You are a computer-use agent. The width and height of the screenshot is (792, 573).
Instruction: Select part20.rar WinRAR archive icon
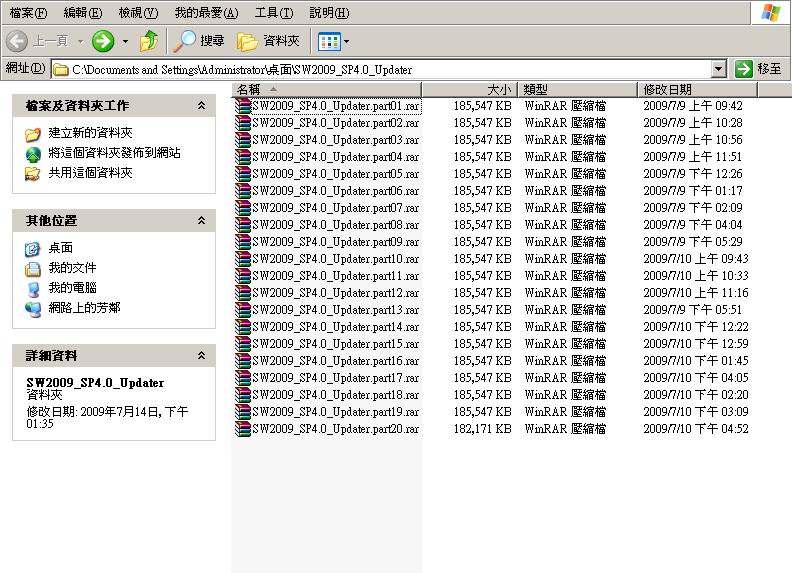243,429
